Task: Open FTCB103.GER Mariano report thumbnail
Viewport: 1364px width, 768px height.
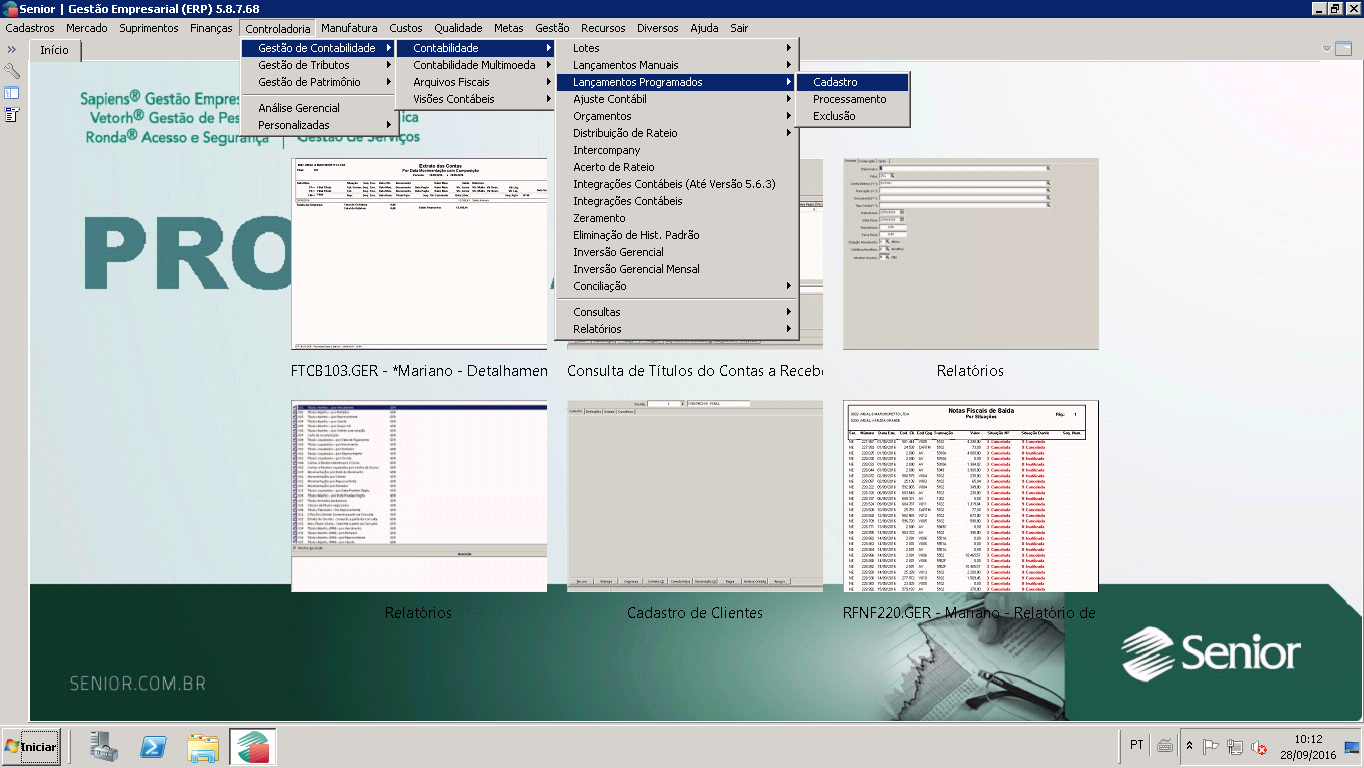Action: (419, 254)
